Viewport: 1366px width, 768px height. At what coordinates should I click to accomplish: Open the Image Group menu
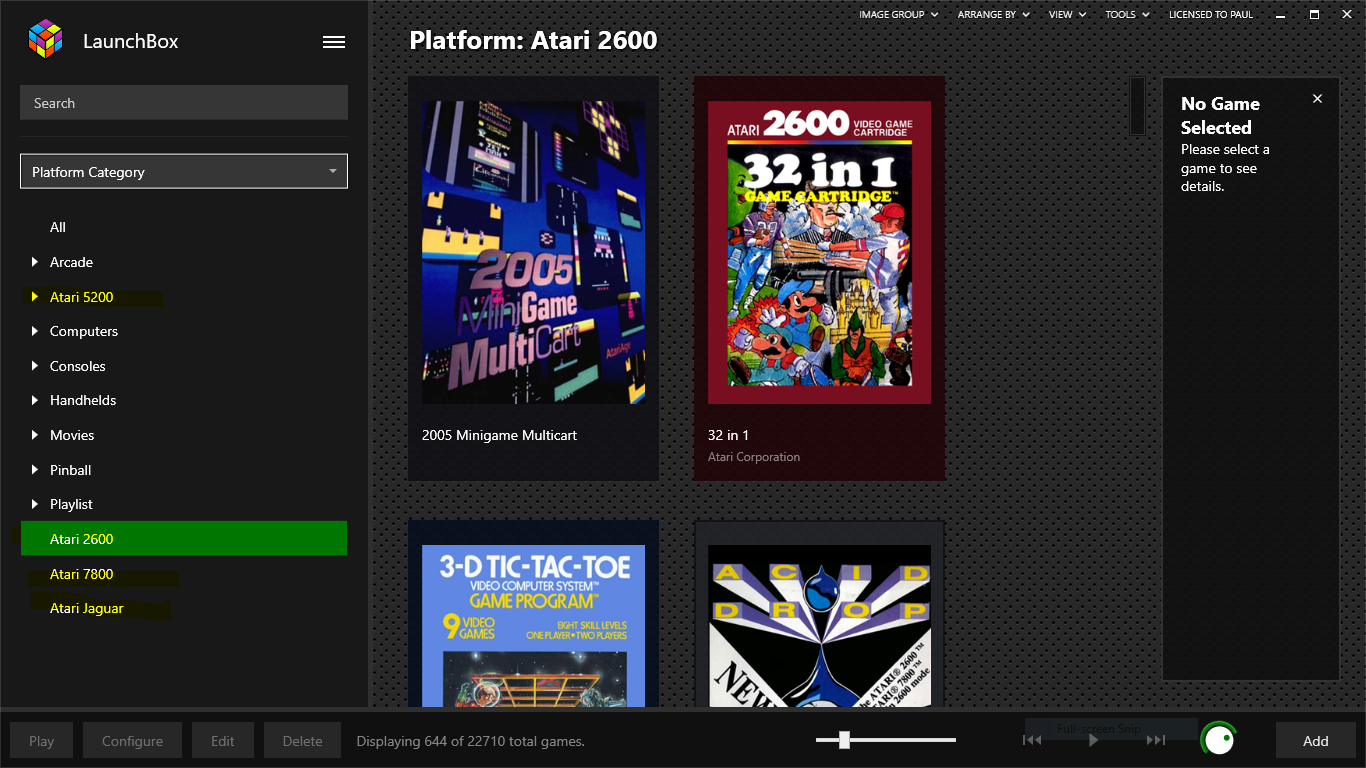point(898,14)
